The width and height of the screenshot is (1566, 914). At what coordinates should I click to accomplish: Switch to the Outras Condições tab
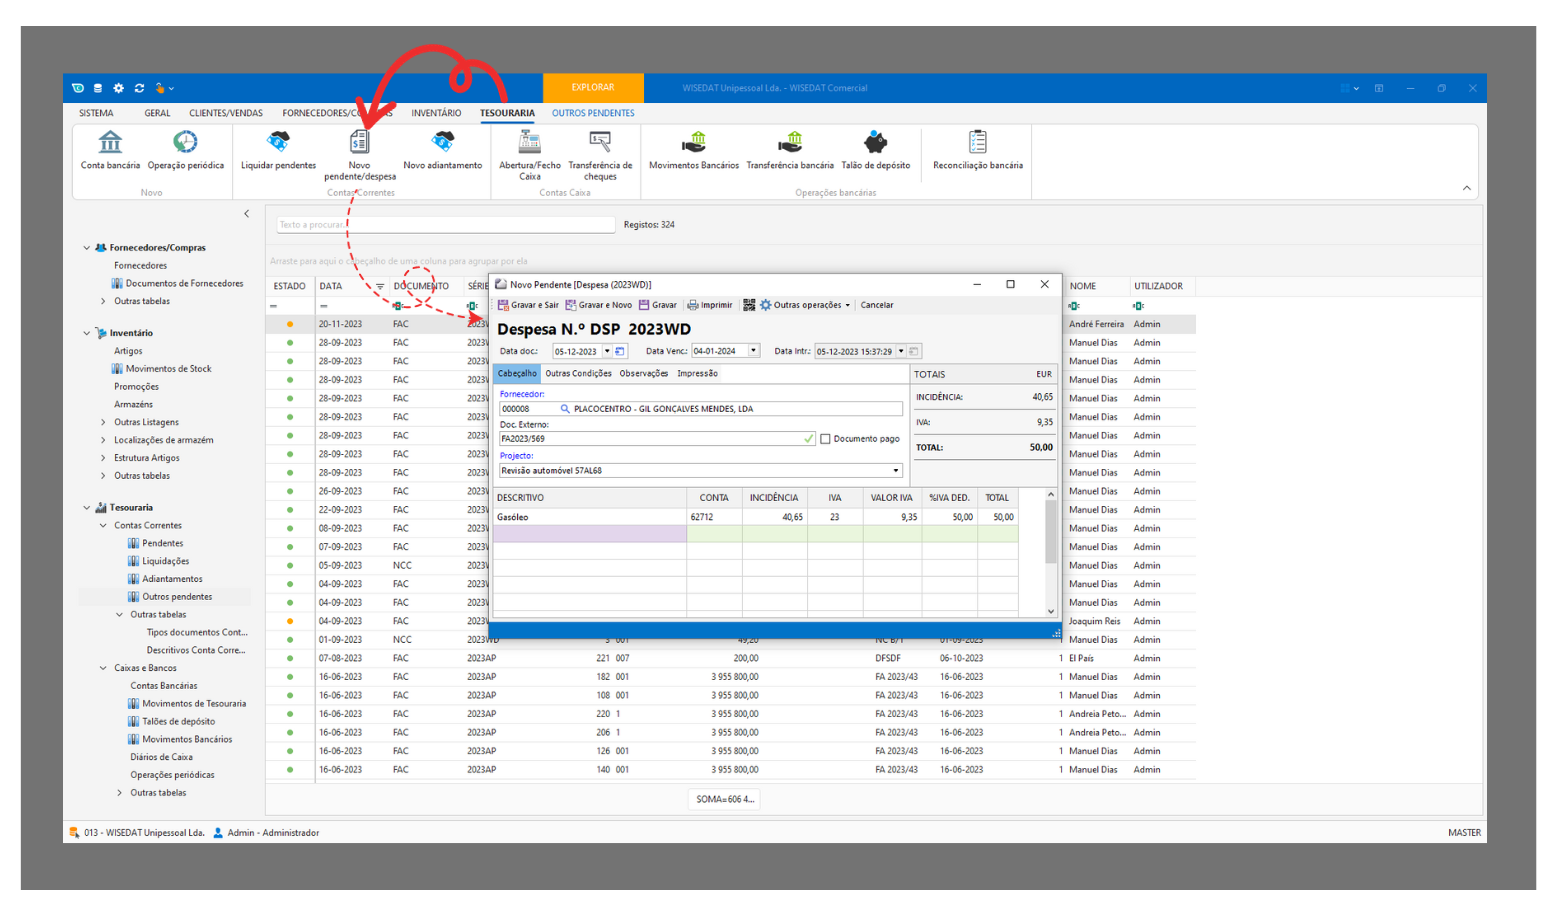(578, 374)
